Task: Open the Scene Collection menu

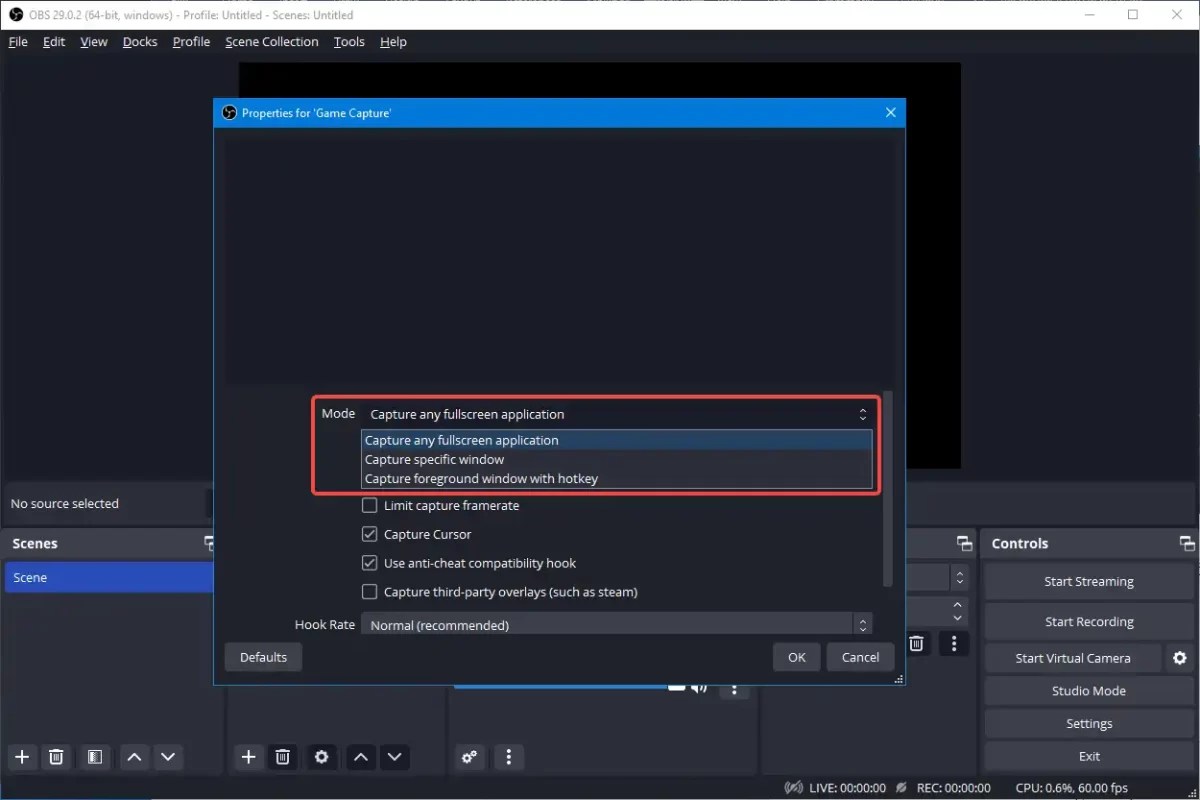Action: point(271,41)
